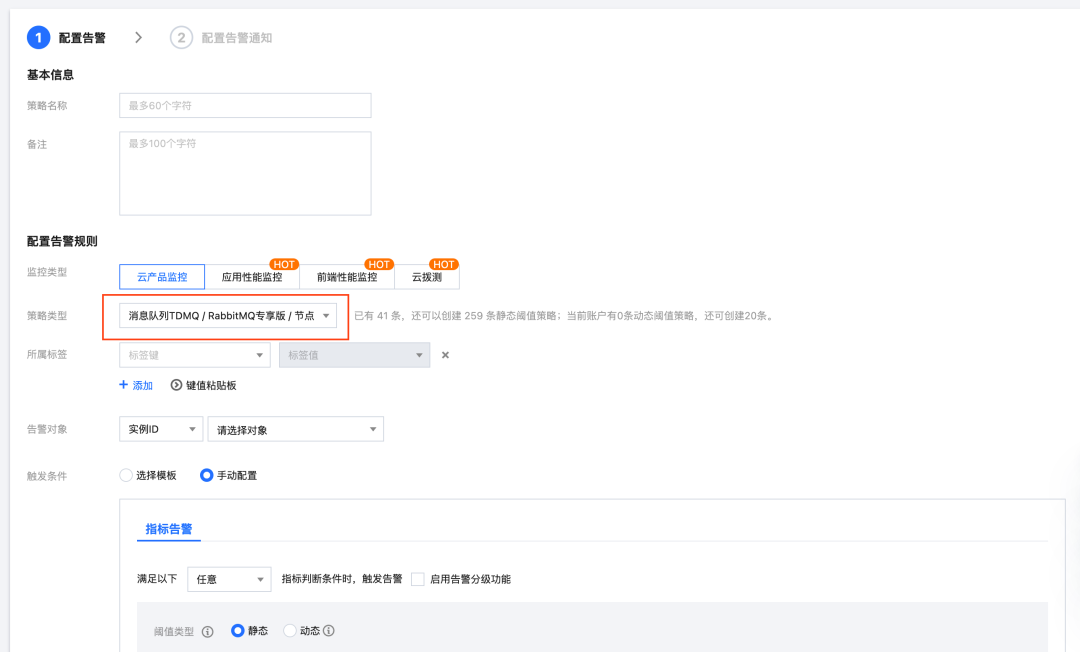Click 配置告警 step label

pyautogui.click(x=82, y=38)
